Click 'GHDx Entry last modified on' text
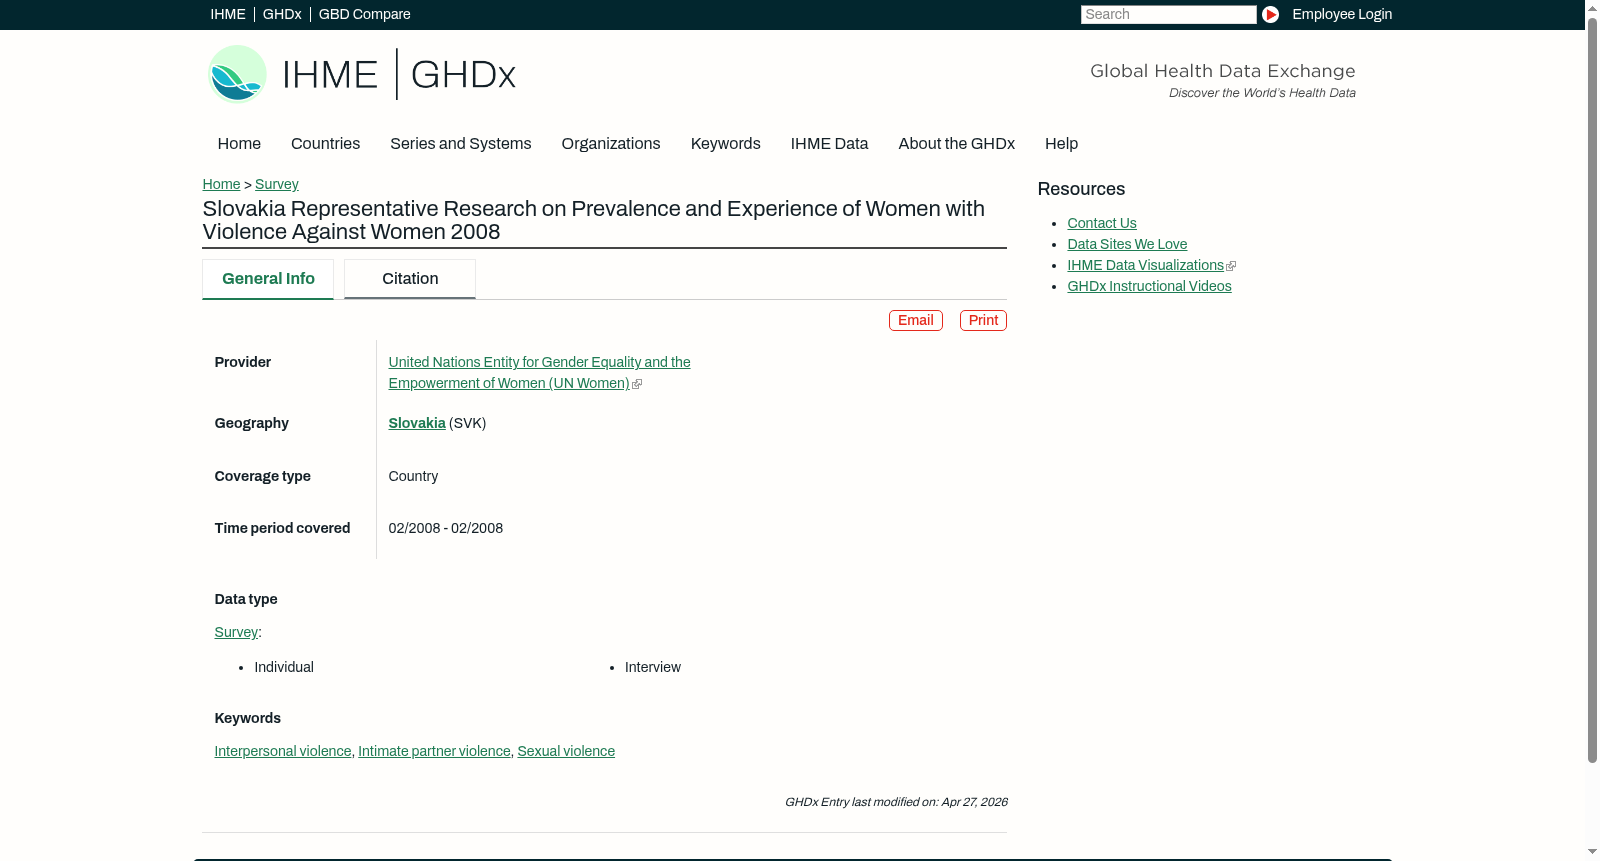Screen dimensions: 1600x861 (x=896, y=802)
